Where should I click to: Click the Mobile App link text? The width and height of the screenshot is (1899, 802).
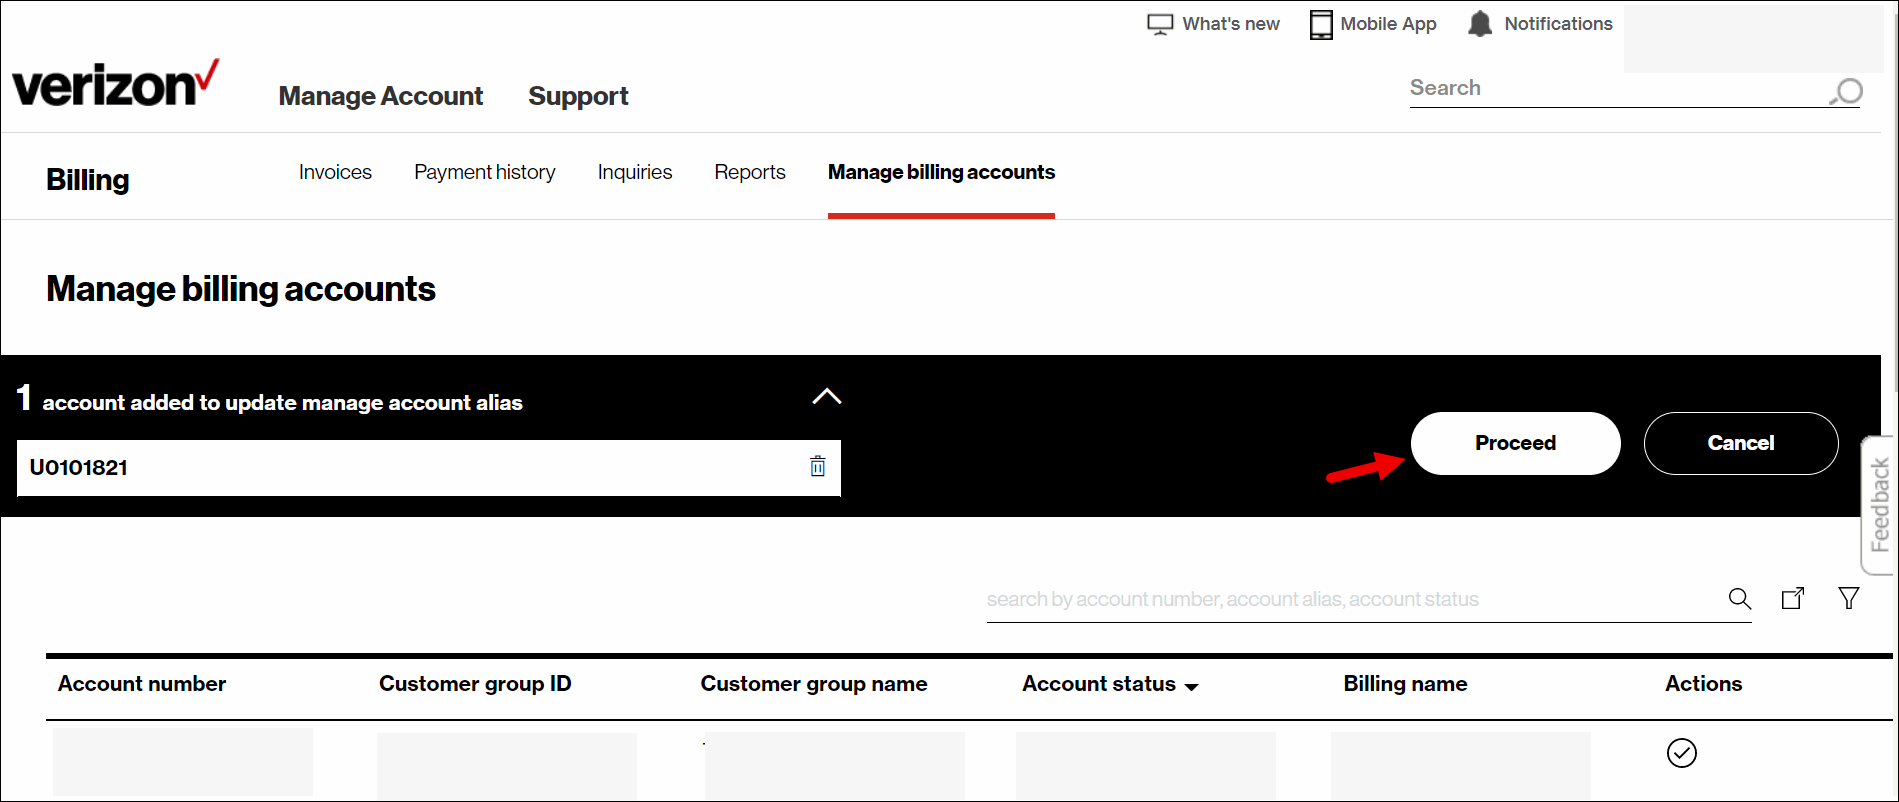coord(1388,24)
